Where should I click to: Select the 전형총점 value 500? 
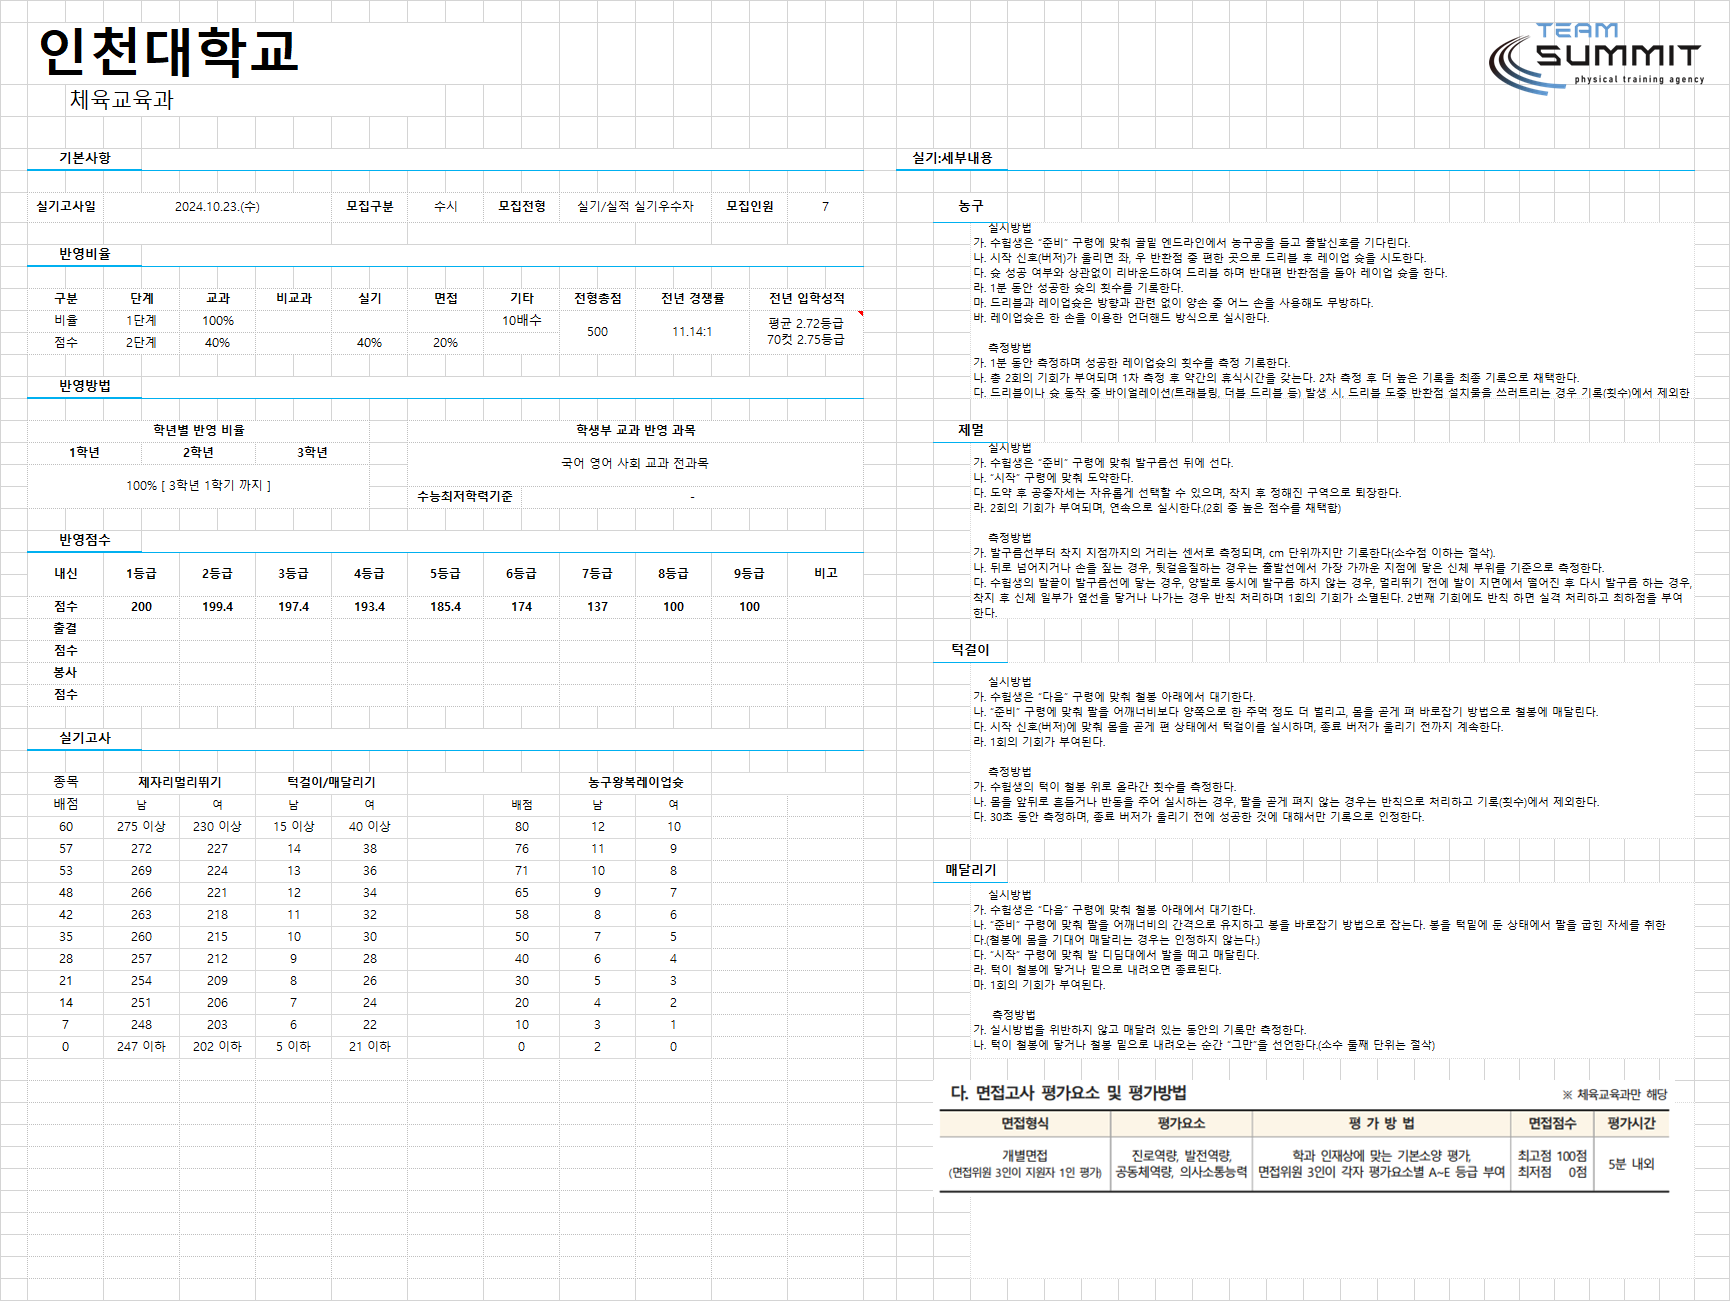click(597, 332)
